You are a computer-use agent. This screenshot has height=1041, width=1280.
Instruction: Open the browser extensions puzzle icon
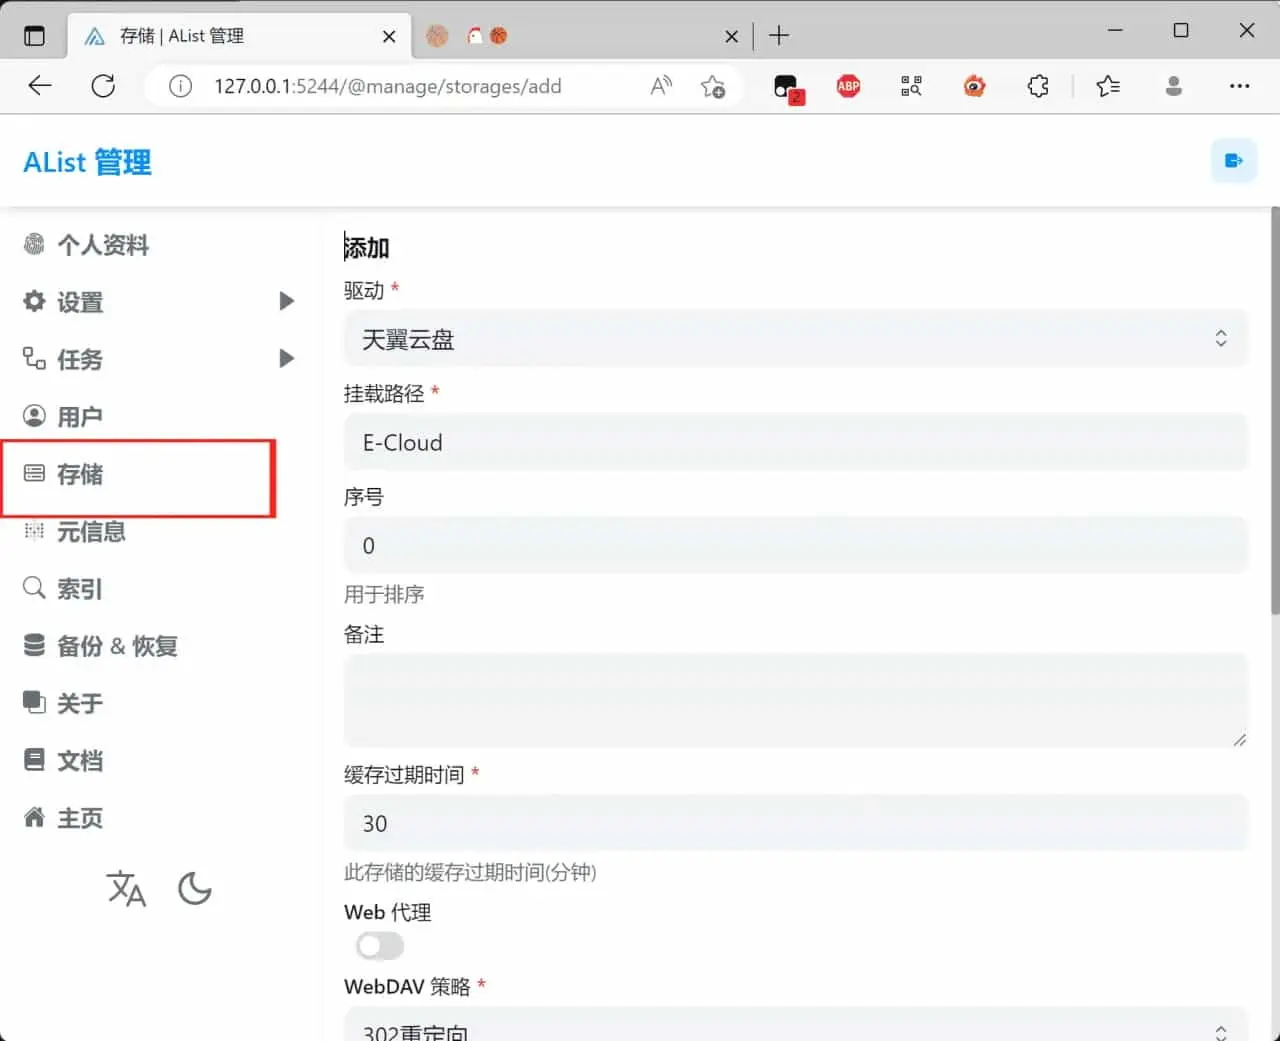coord(1038,87)
